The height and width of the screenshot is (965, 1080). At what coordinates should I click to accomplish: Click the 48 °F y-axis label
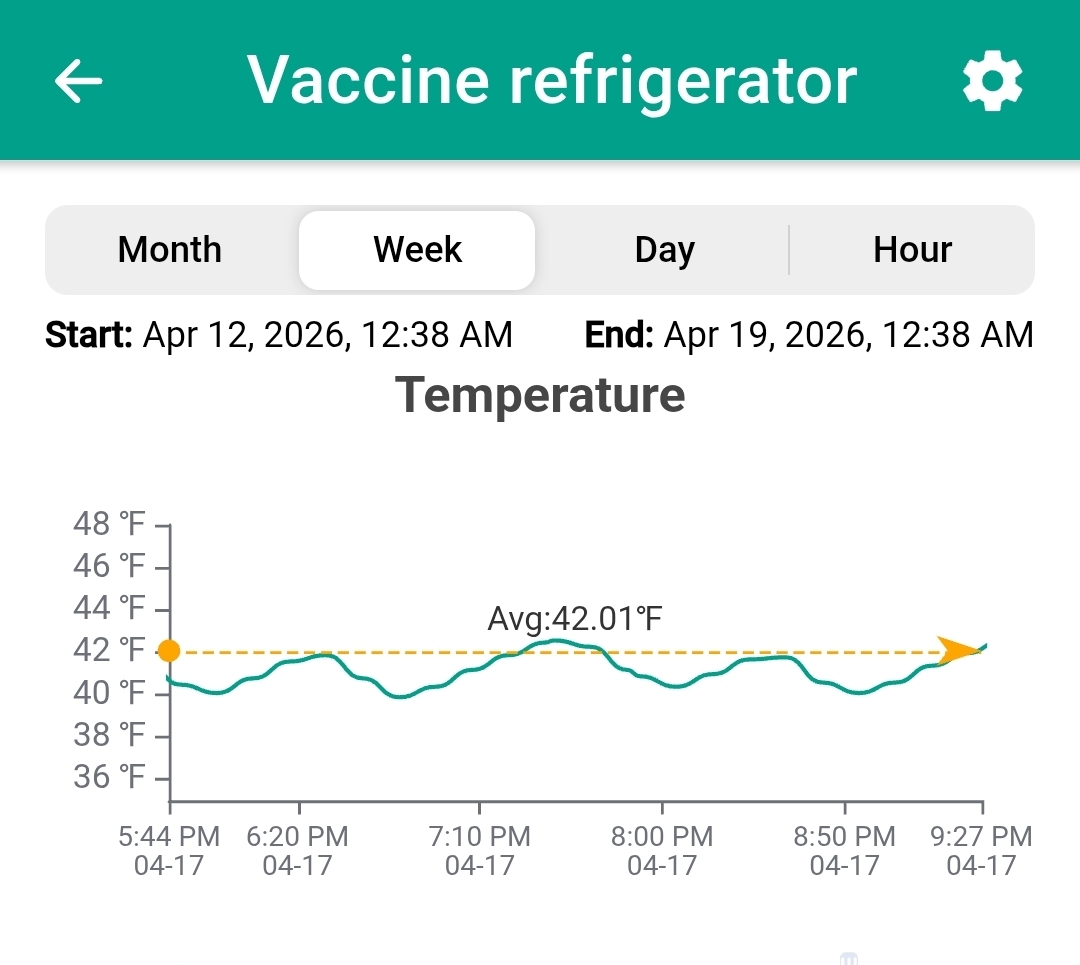pyautogui.click(x=109, y=523)
